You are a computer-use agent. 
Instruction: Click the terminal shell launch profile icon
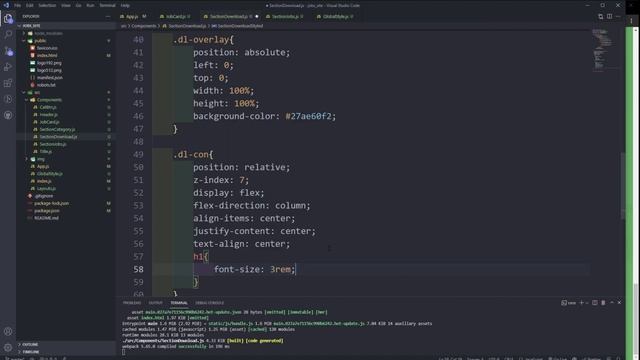[568, 303]
